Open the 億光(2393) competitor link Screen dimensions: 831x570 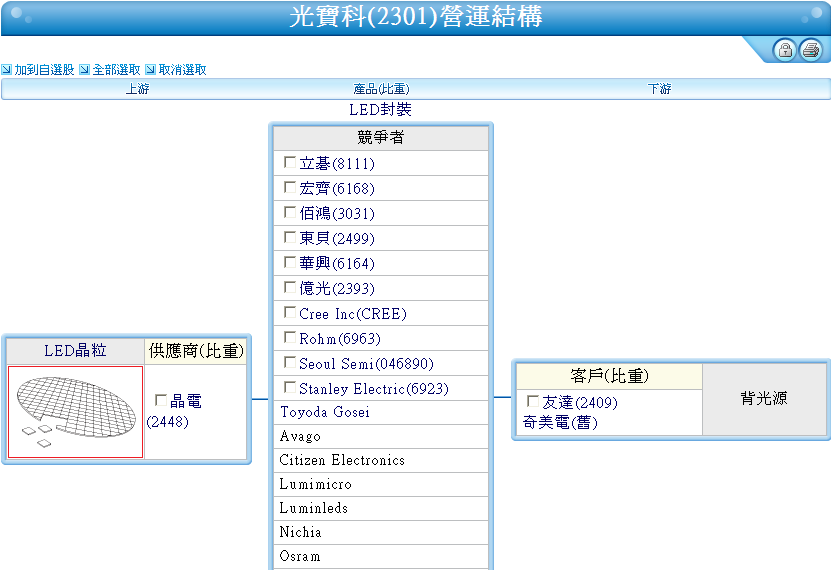(x=337, y=288)
